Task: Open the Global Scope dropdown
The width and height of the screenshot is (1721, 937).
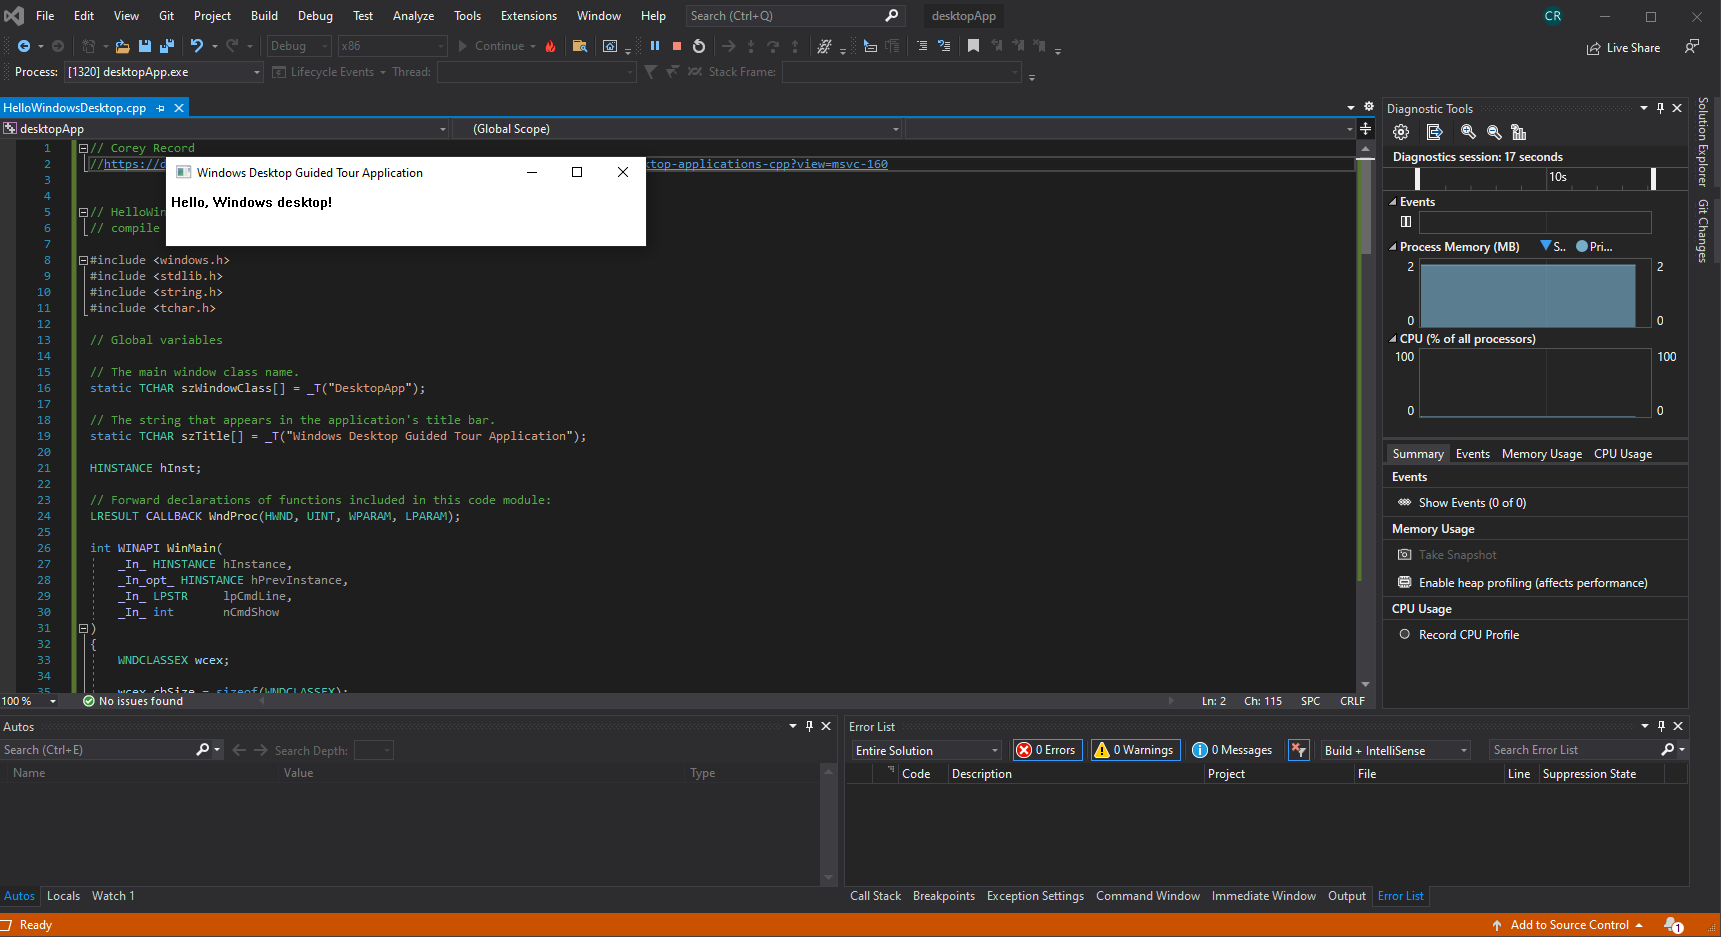Action: (x=677, y=129)
